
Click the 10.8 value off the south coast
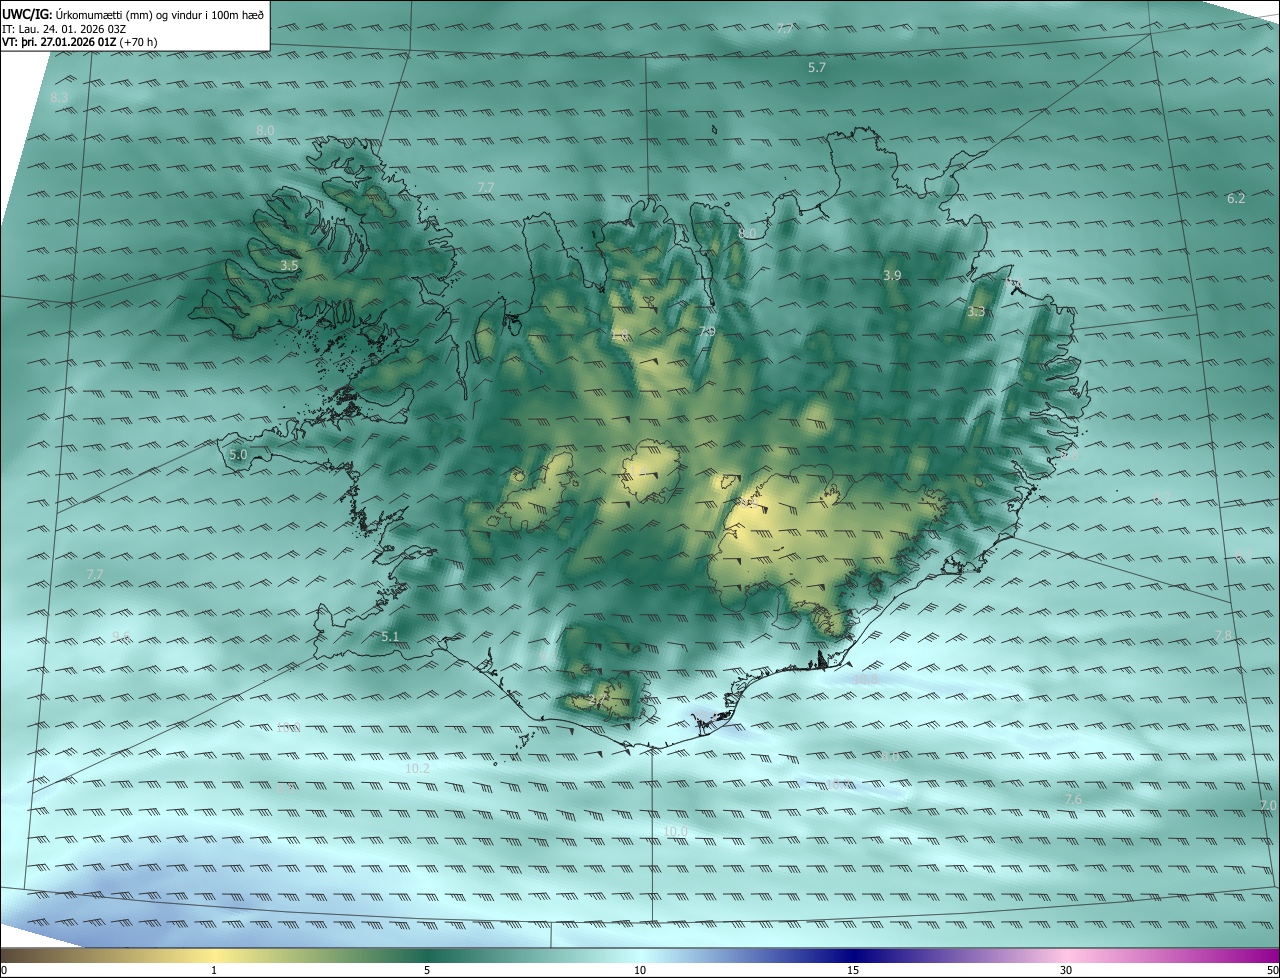(865, 679)
